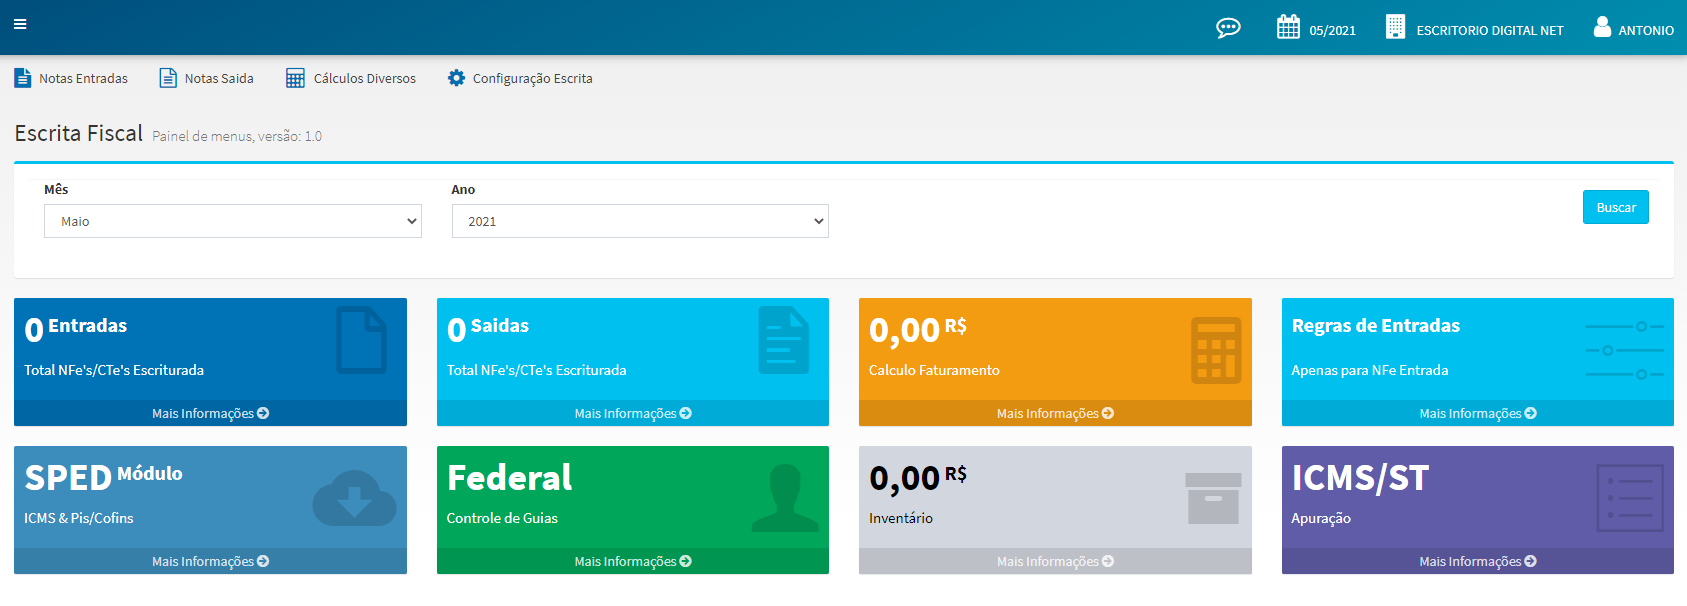The height and width of the screenshot is (606, 1687).
Task: Click the 'Regras de Entradas' heading
Action: pyautogui.click(x=1376, y=326)
